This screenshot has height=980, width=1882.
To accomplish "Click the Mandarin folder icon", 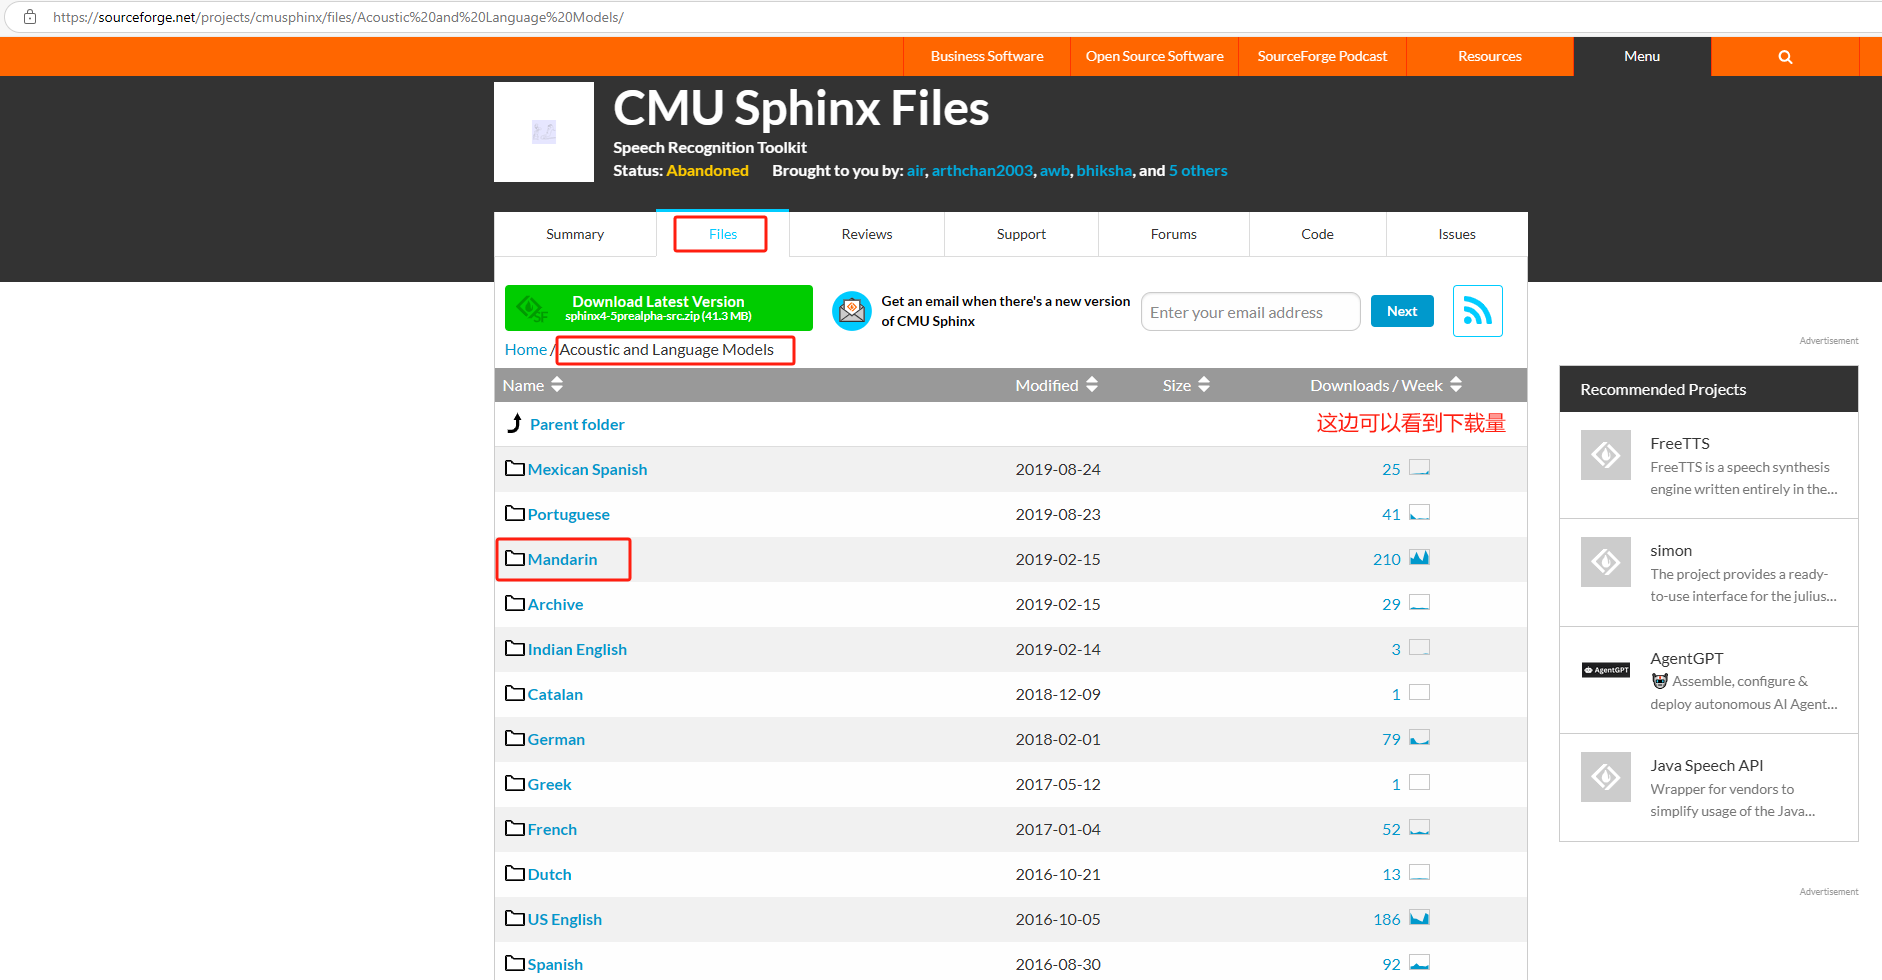I will tap(515, 558).
